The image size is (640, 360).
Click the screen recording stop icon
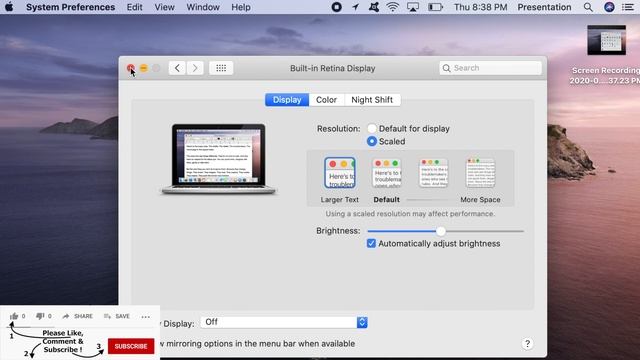[x=336, y=7]
